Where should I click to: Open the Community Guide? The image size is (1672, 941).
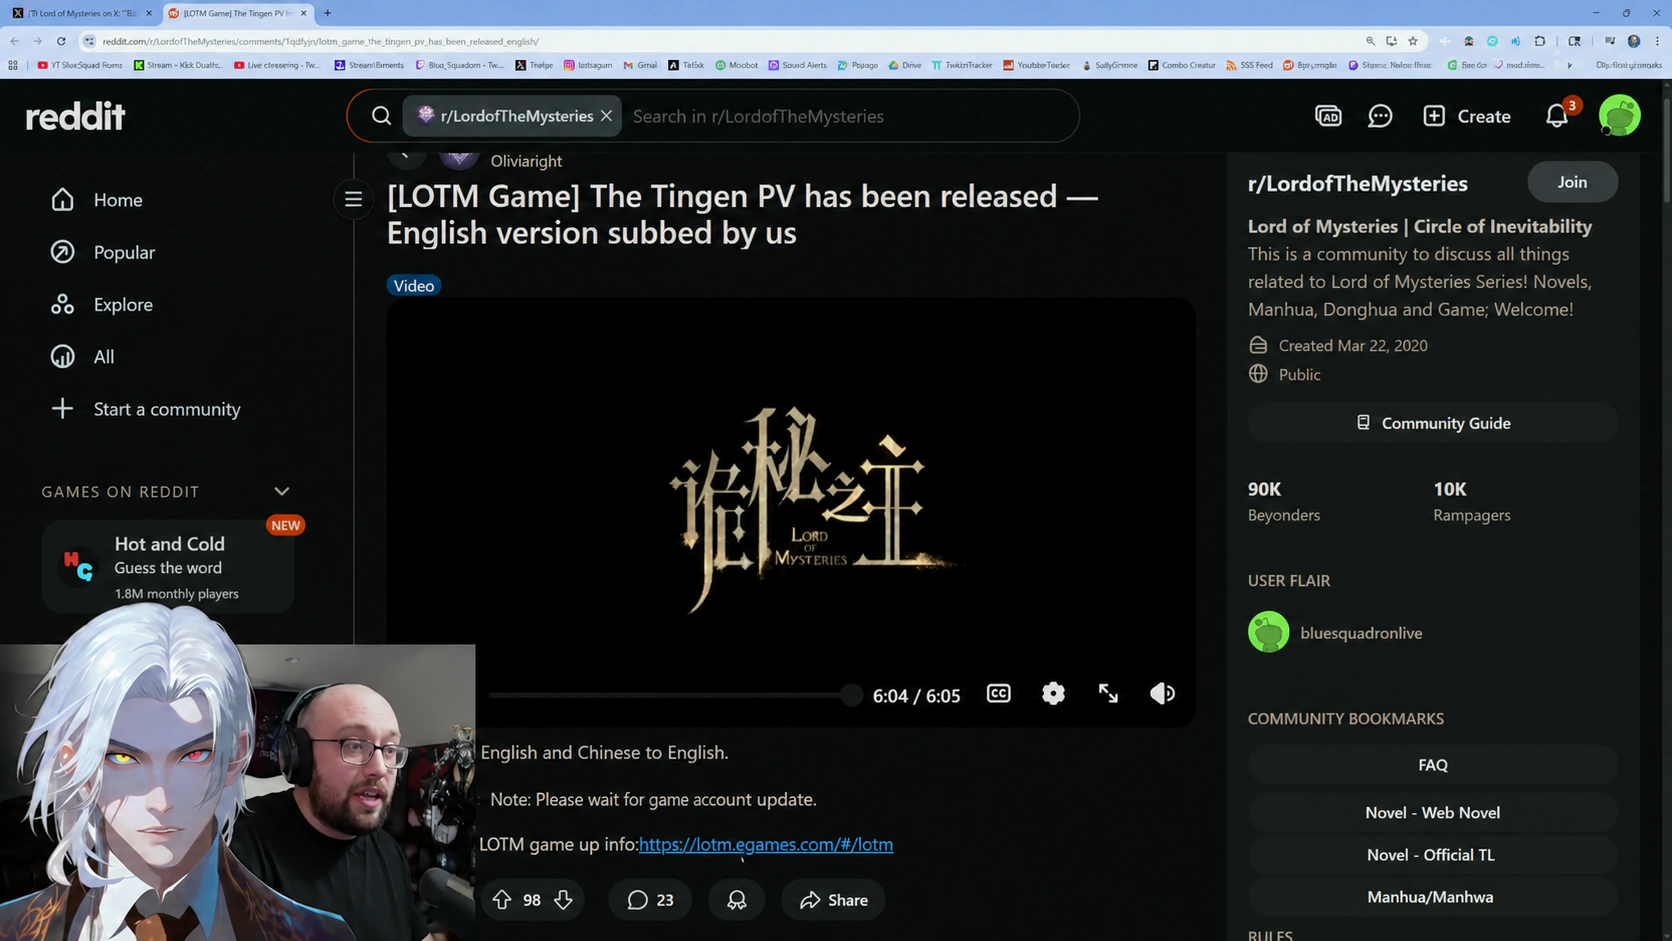(1432, 423)
